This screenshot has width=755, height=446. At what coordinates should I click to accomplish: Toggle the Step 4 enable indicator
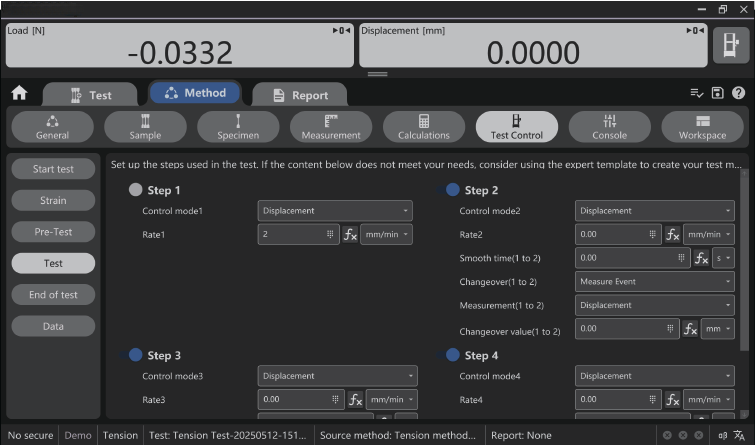click(453, 355)
